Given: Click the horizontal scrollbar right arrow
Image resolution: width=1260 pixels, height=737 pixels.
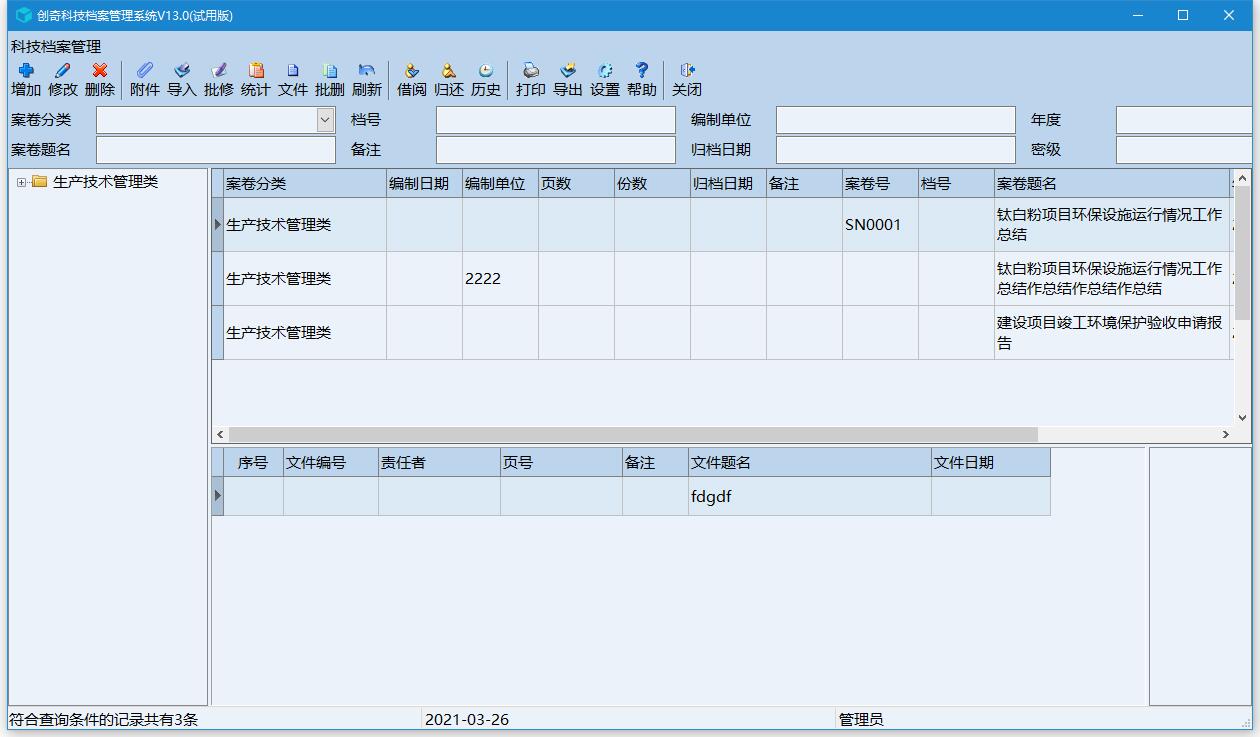Looking at the screenshot, I should [1225, 435].
